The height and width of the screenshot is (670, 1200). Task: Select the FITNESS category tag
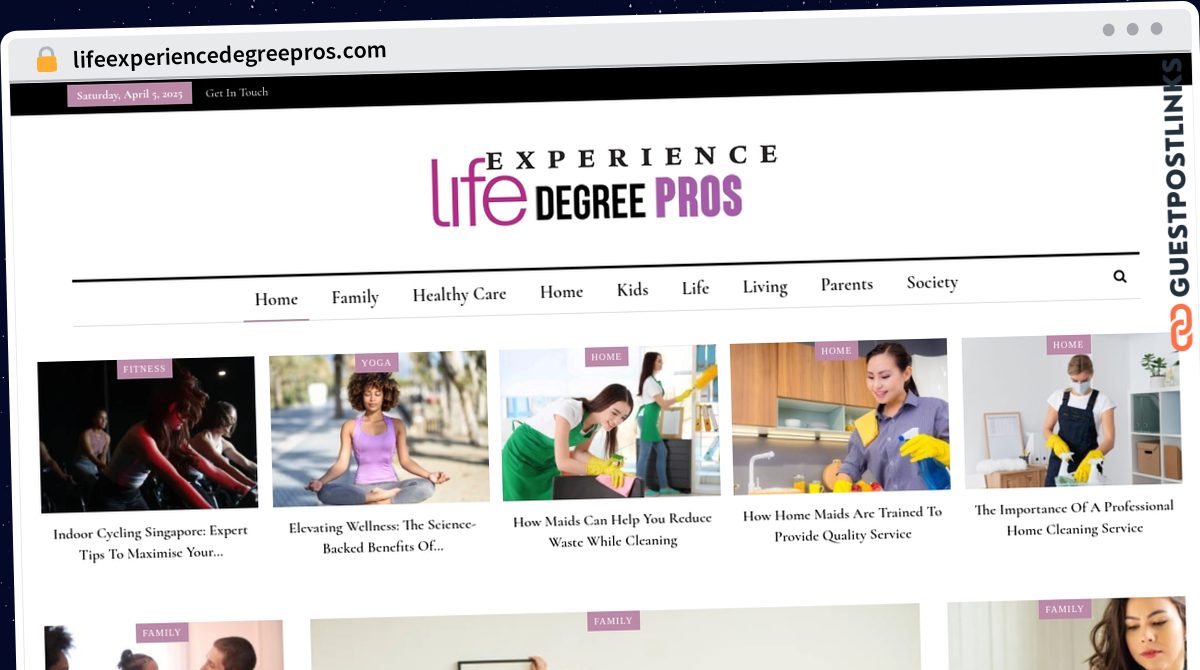pos(144,369)
